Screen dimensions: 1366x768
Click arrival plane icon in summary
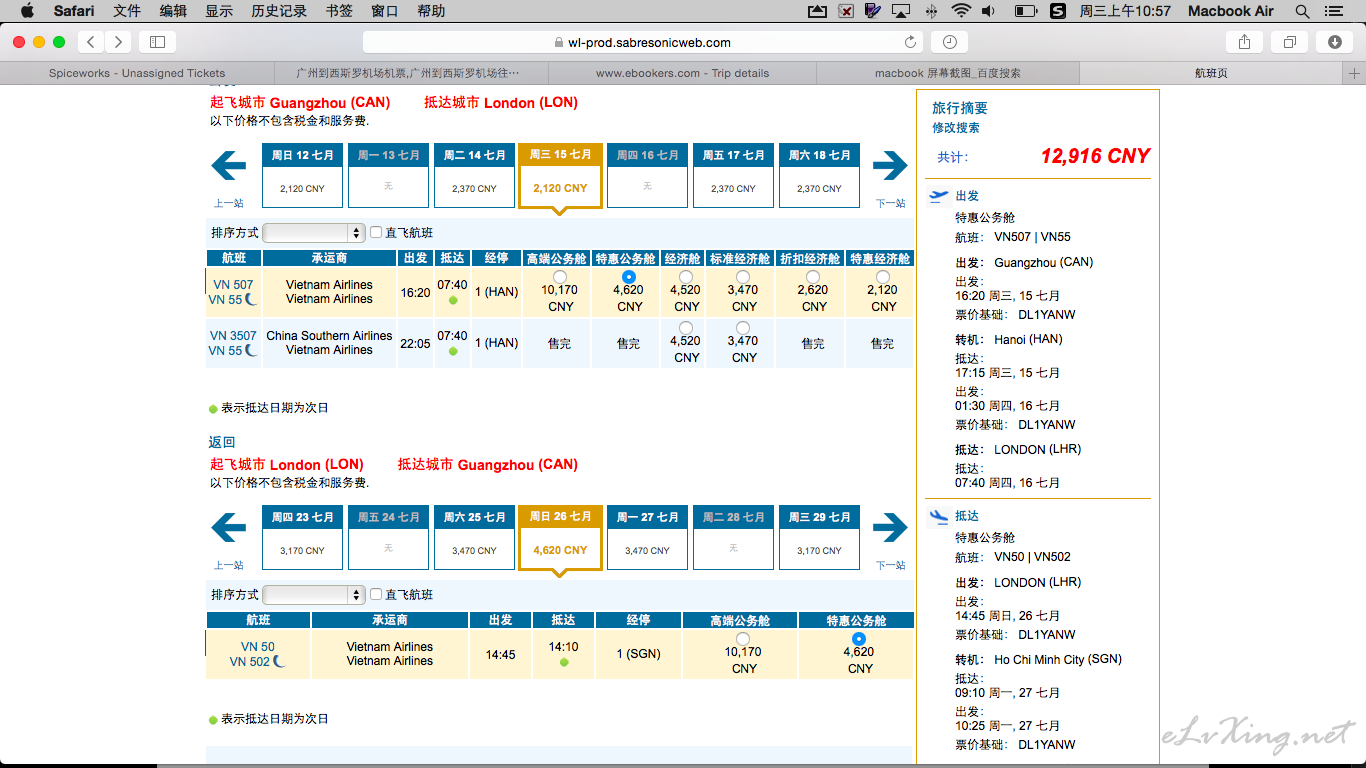tap(939, 516)
